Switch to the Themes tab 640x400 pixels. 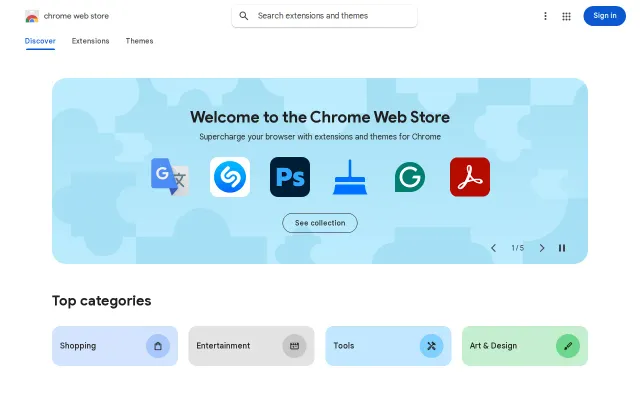pos(140,41)
